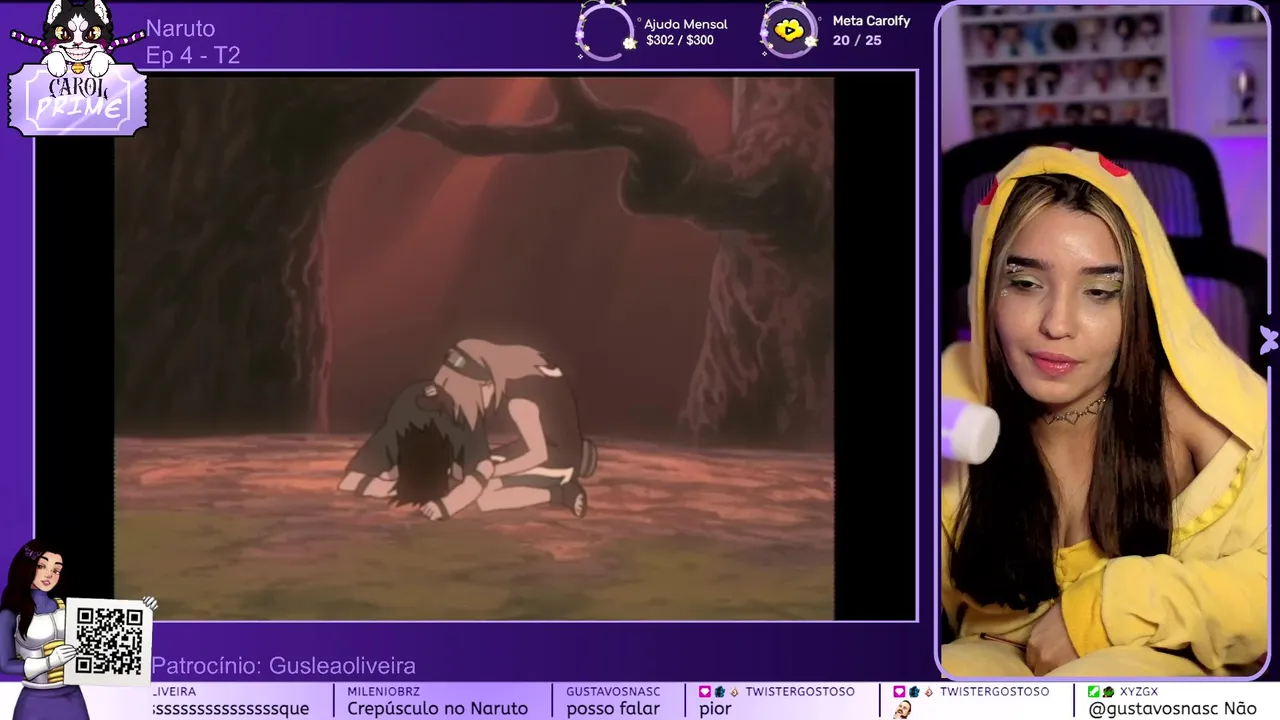Click the 'Naruto' title text

pyautogui.click(x=180, y=28)
